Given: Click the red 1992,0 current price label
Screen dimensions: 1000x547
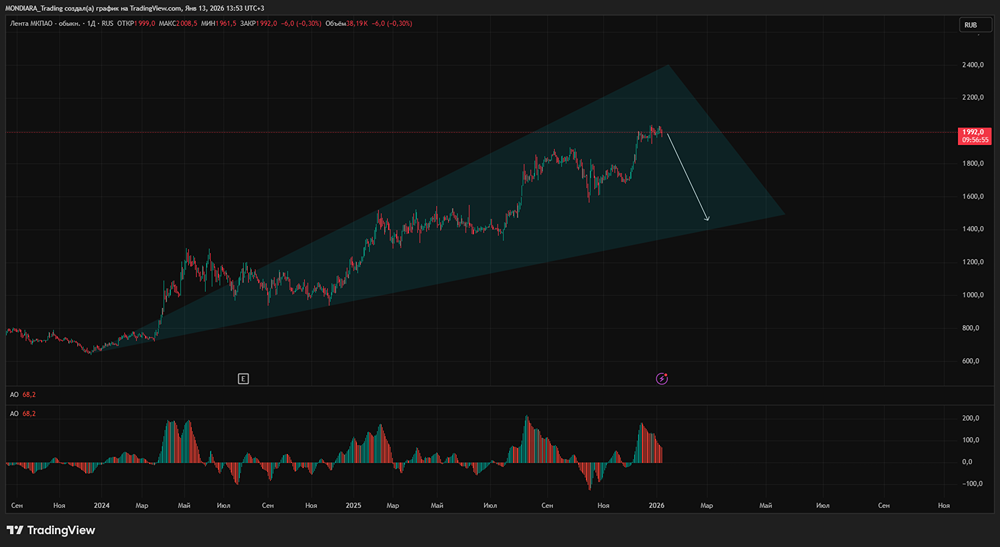Looking at the screenshot, I should pos(974,136).
